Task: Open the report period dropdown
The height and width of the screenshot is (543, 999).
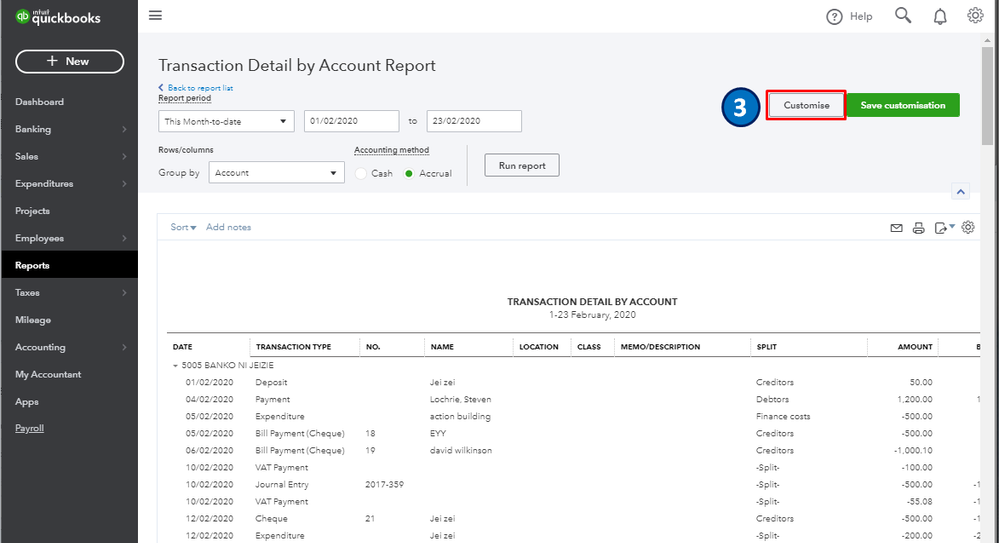Action: [226, 121]
